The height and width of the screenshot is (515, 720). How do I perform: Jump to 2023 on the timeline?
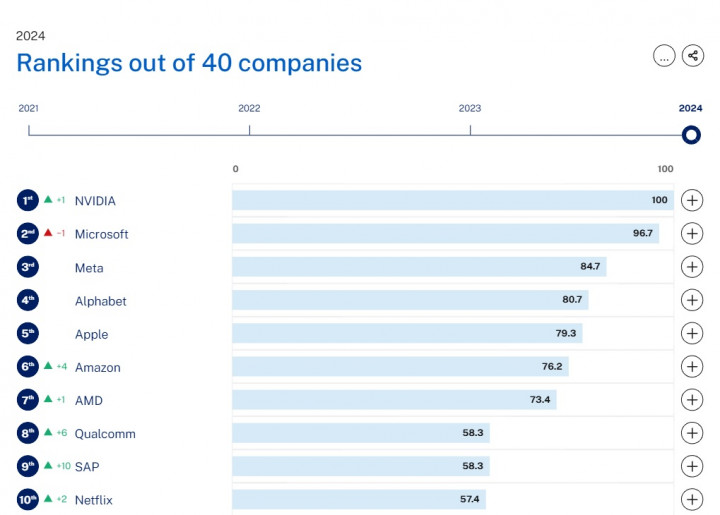(x=470, y=129)
